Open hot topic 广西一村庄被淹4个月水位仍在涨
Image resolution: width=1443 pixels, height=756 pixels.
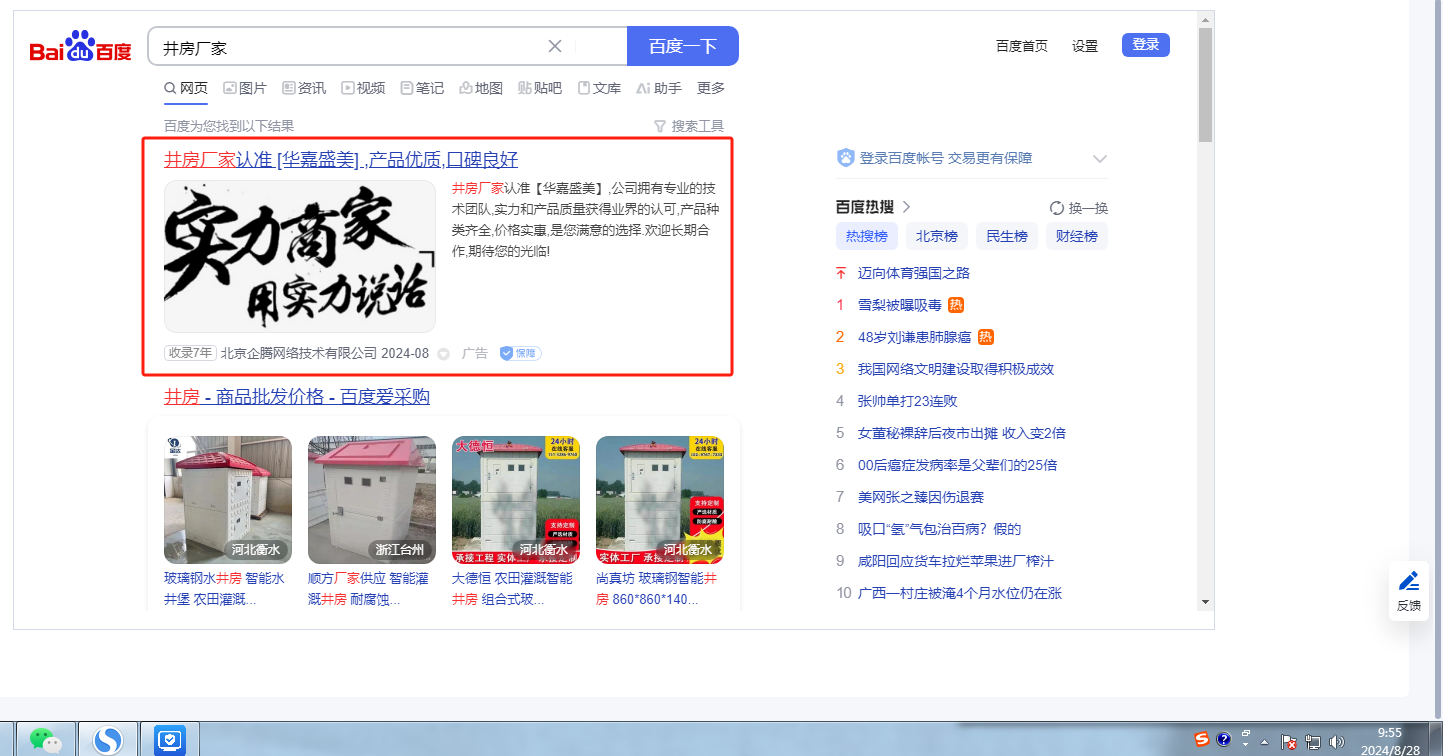pyautogui.click(x=960, y=593)
